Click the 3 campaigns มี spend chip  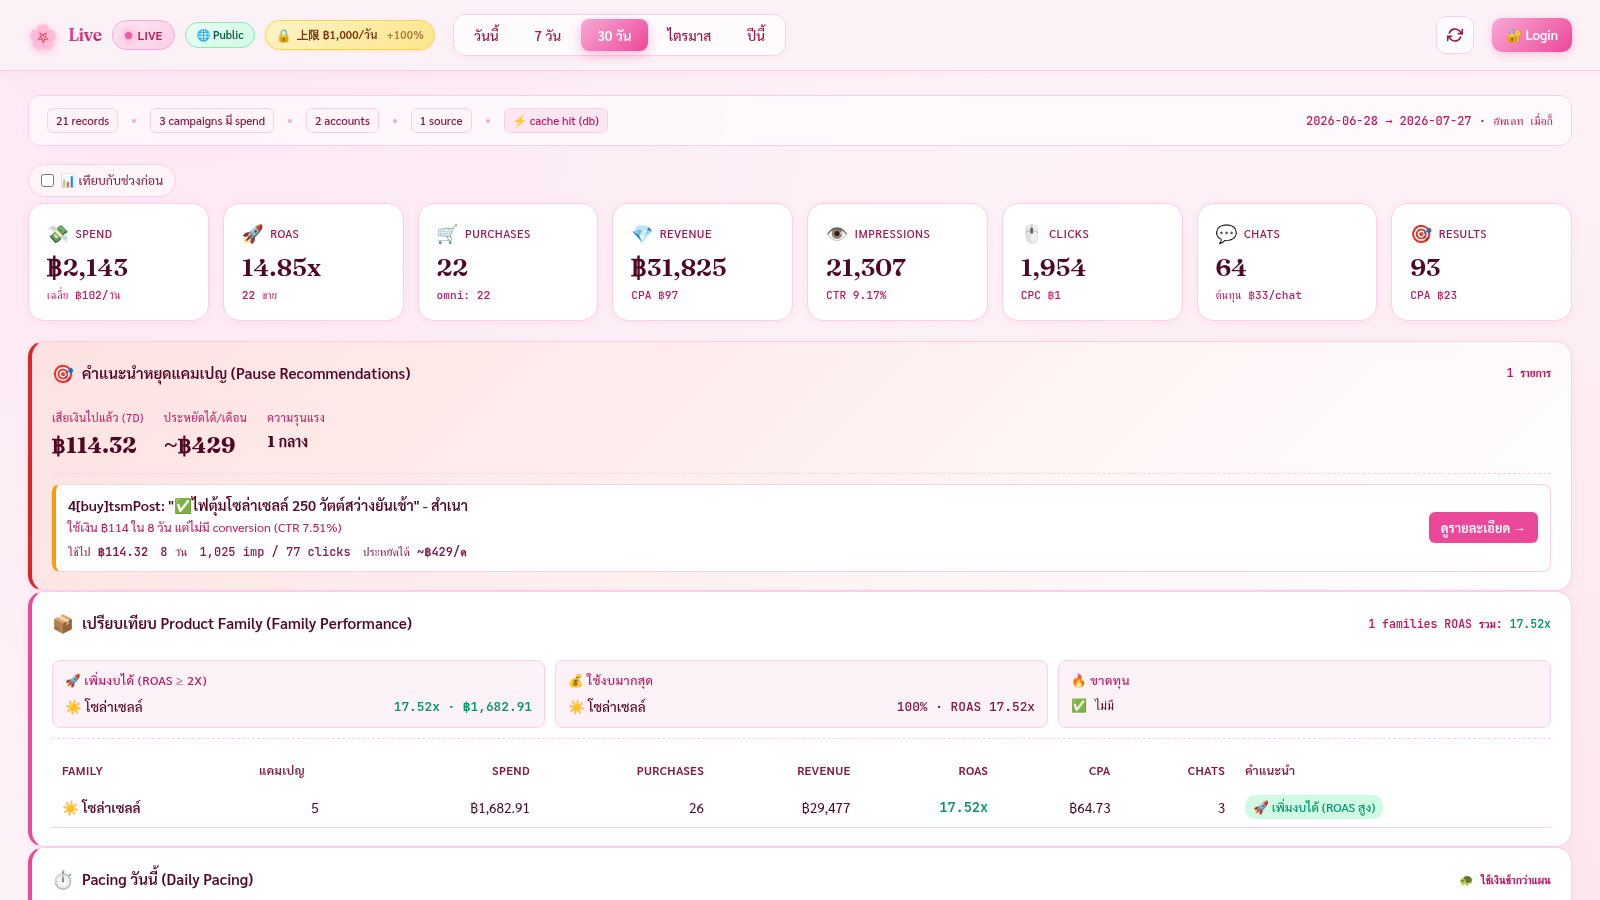(212, 121)
